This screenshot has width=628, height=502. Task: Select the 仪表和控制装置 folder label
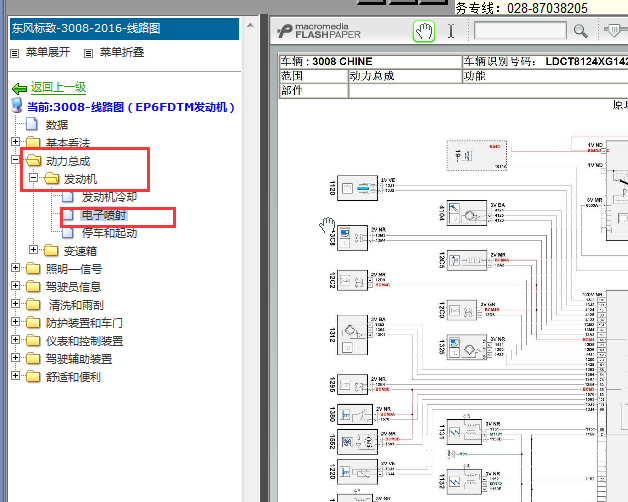(85, 341)
